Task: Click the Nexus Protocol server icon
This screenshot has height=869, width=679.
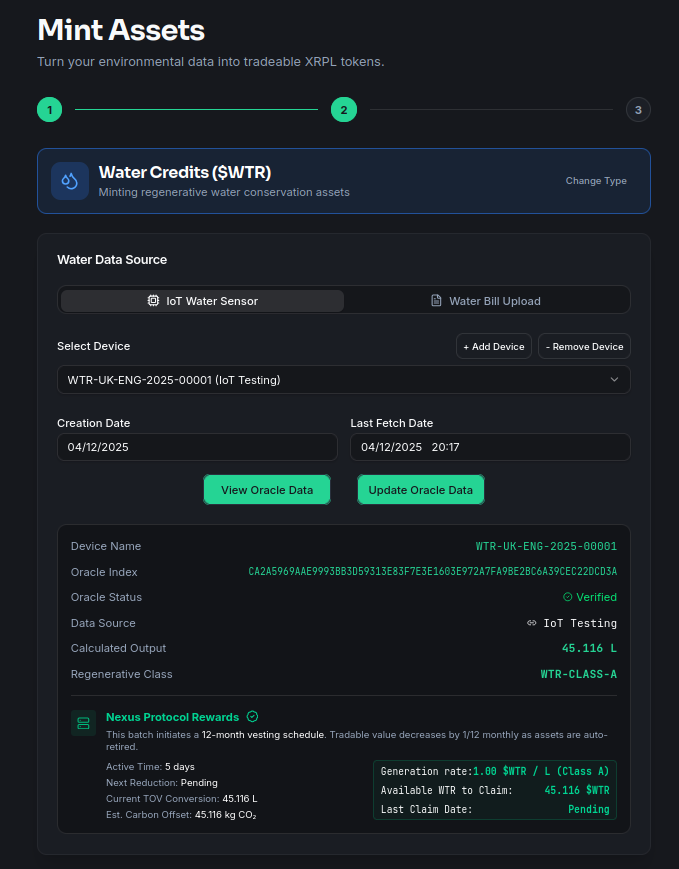Action: [83, 723]
